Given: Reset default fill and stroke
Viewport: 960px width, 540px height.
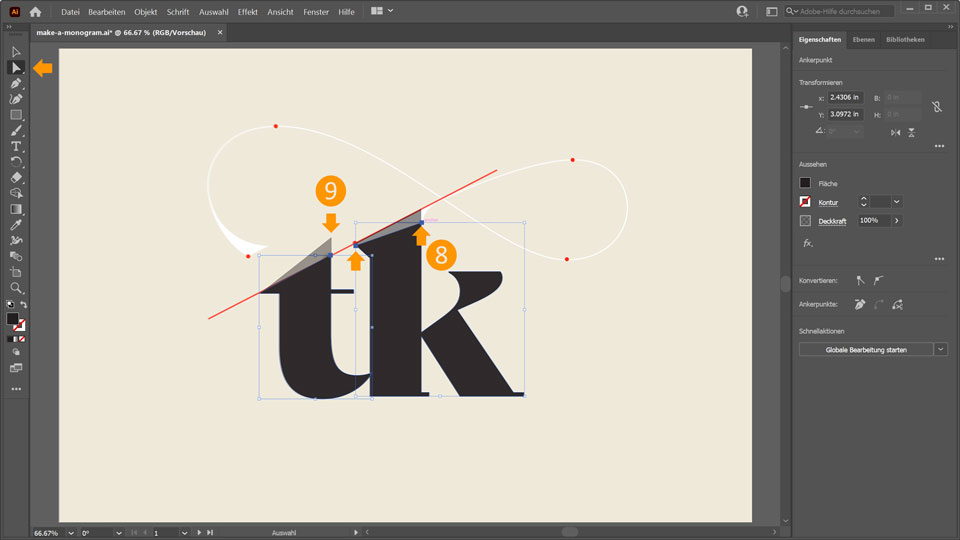Looking at the screenshot, I should tap(10, 304).
